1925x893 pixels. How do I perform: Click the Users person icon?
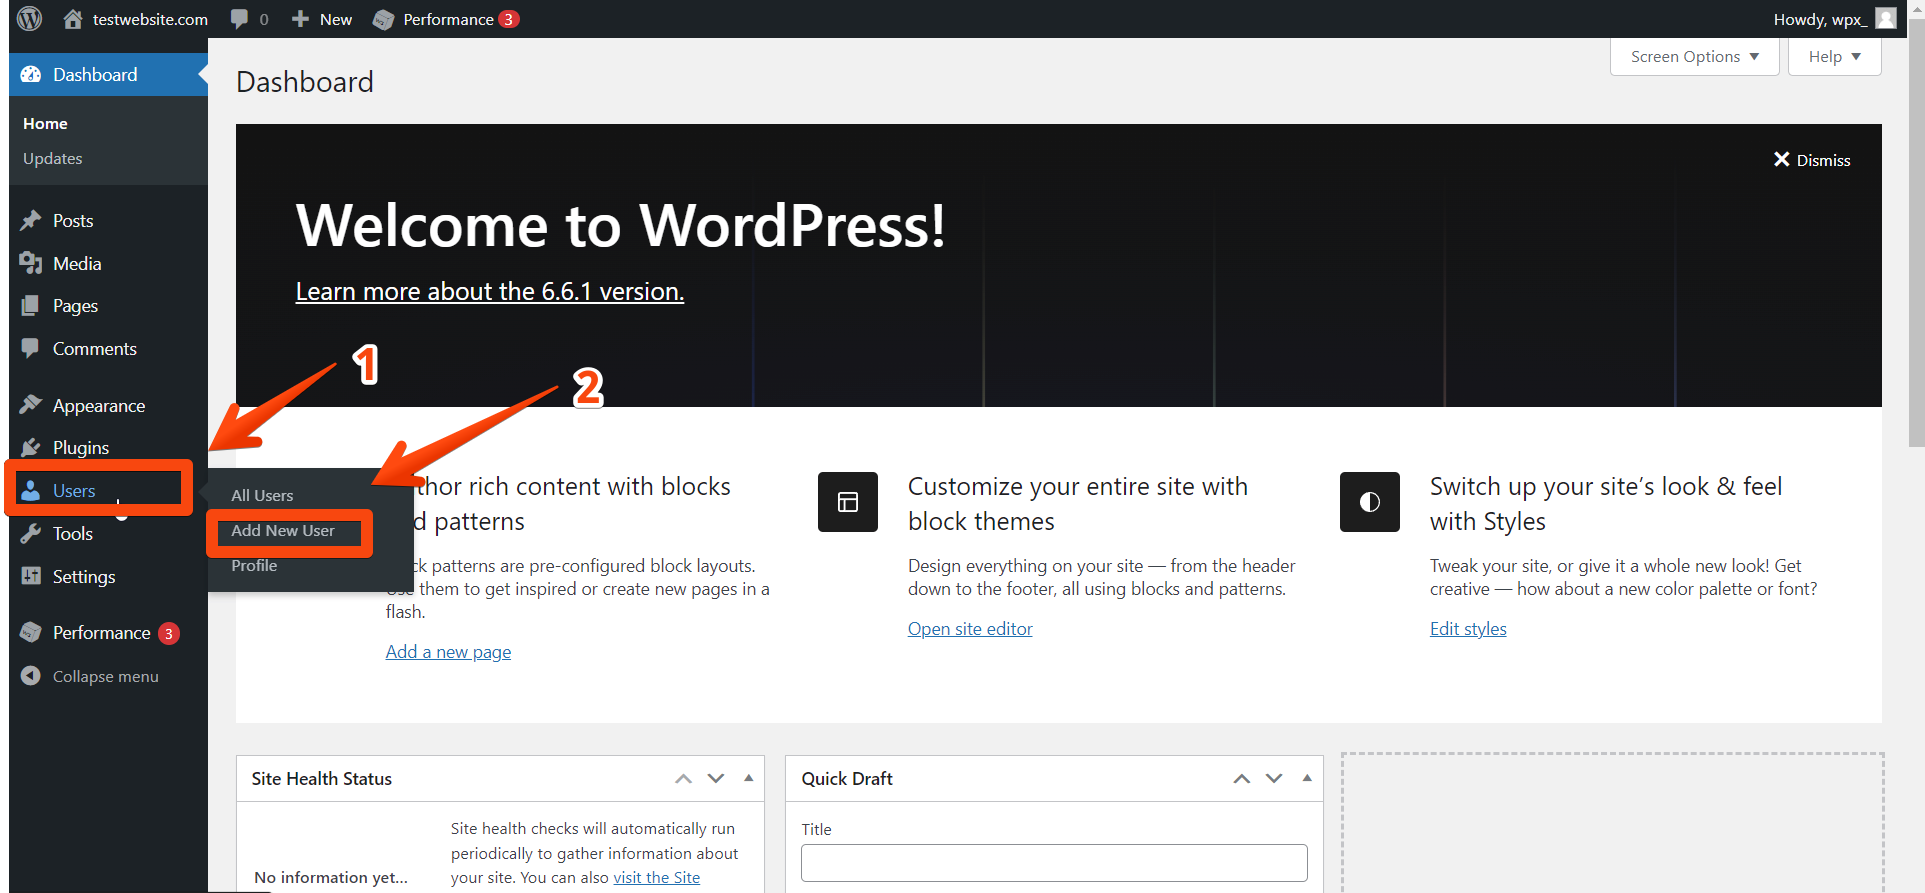(x=31, y=490)
